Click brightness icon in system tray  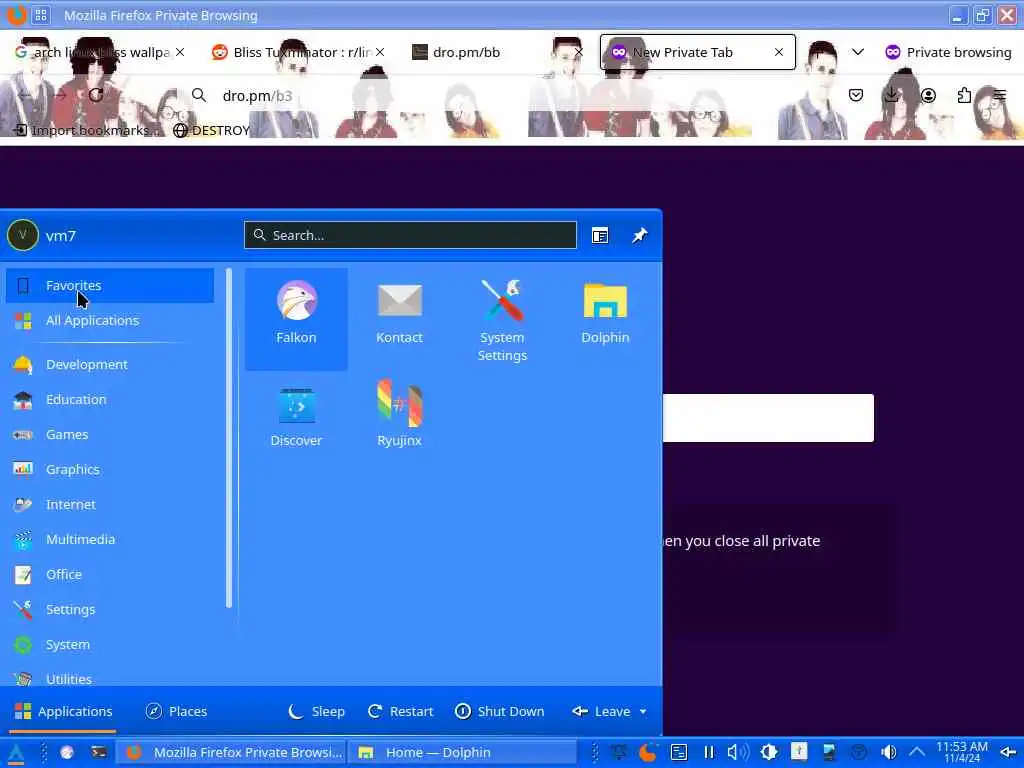click(769, 752)
